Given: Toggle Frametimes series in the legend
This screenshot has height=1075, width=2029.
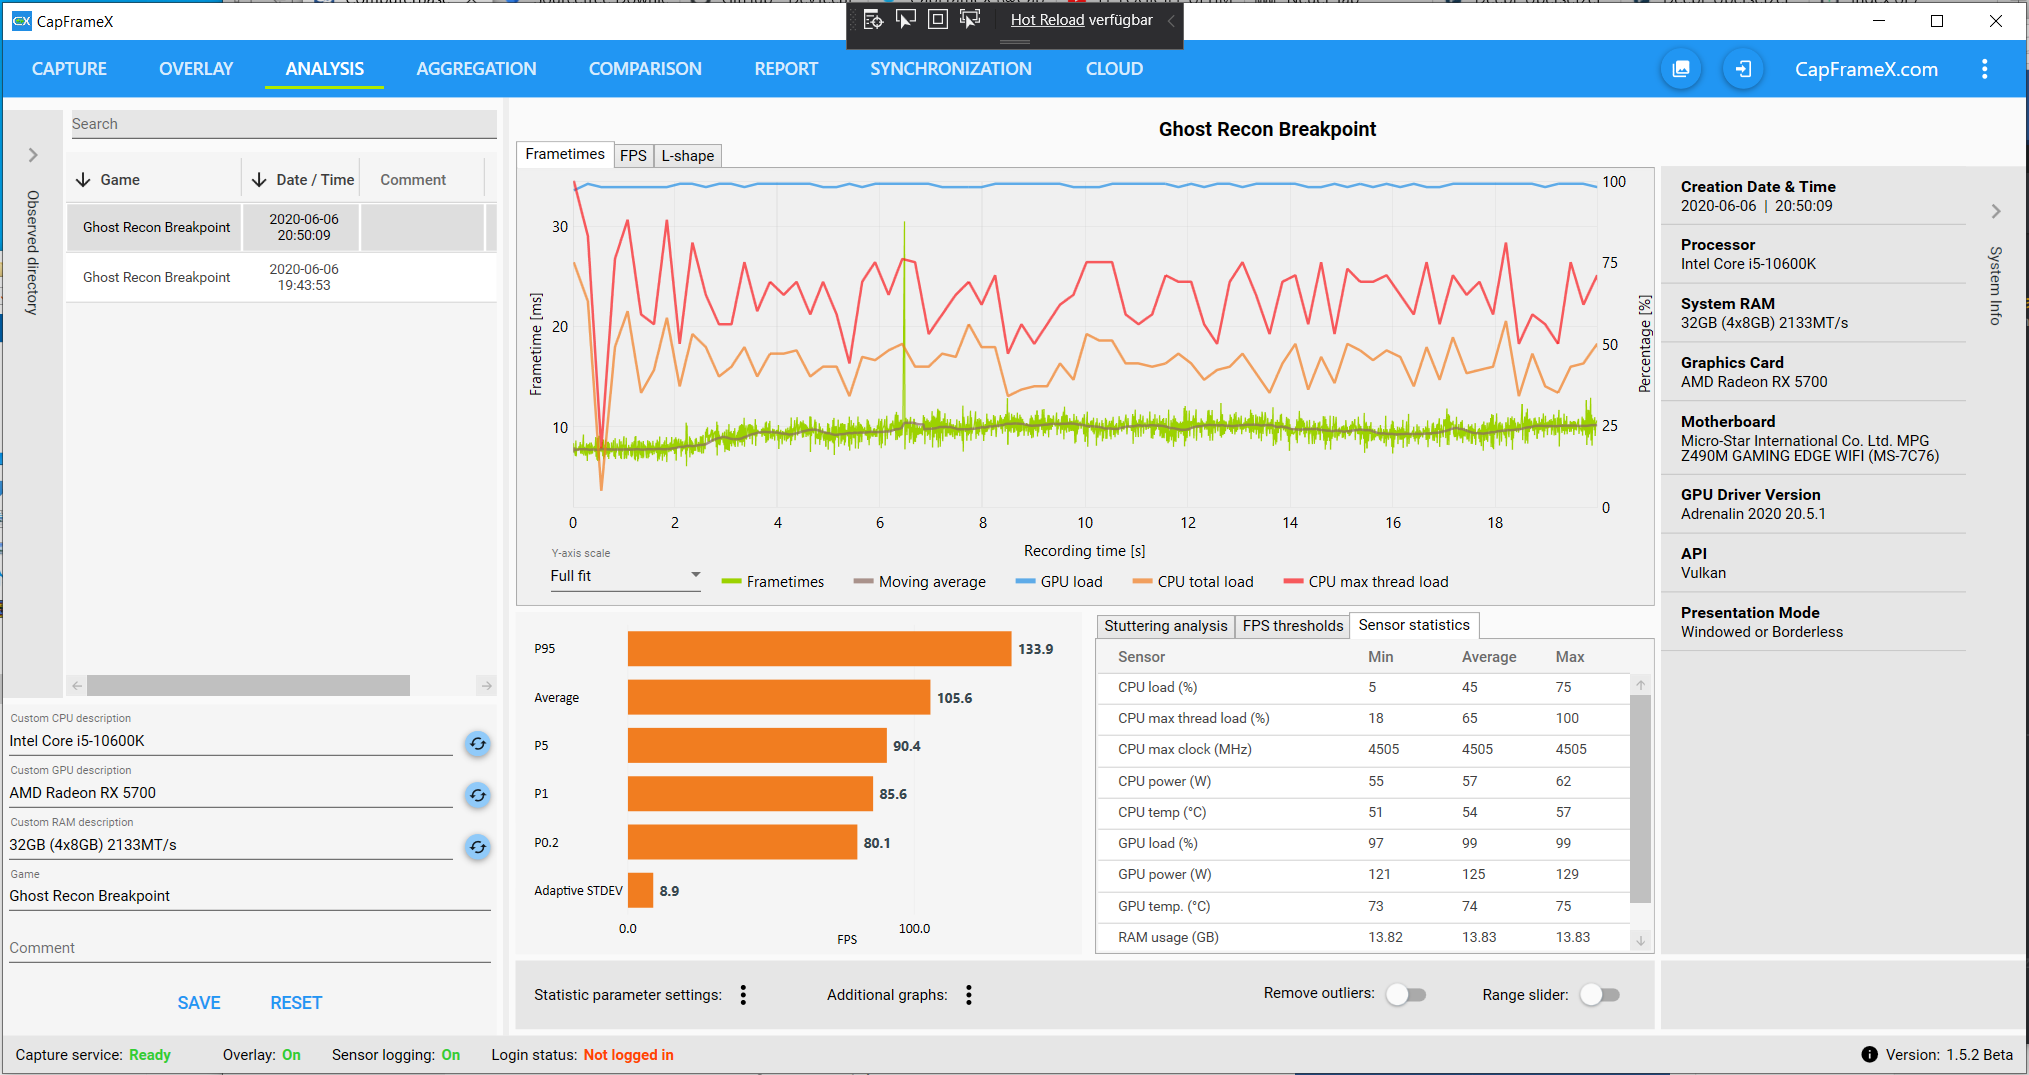Looking at the screenshot, I should pos(773,582).
